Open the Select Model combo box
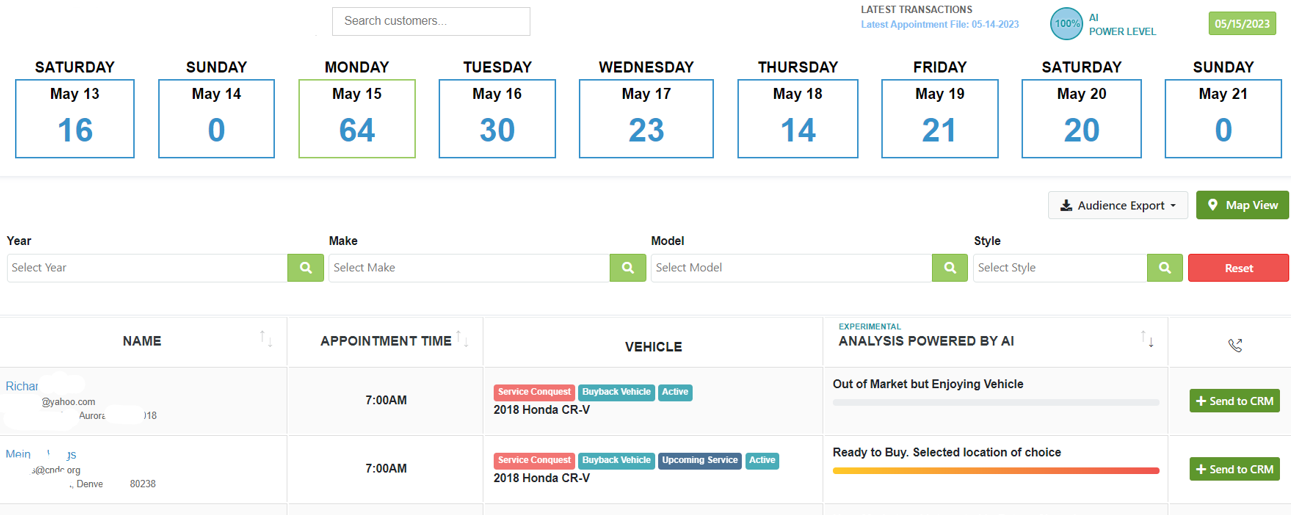 point(791,268)
